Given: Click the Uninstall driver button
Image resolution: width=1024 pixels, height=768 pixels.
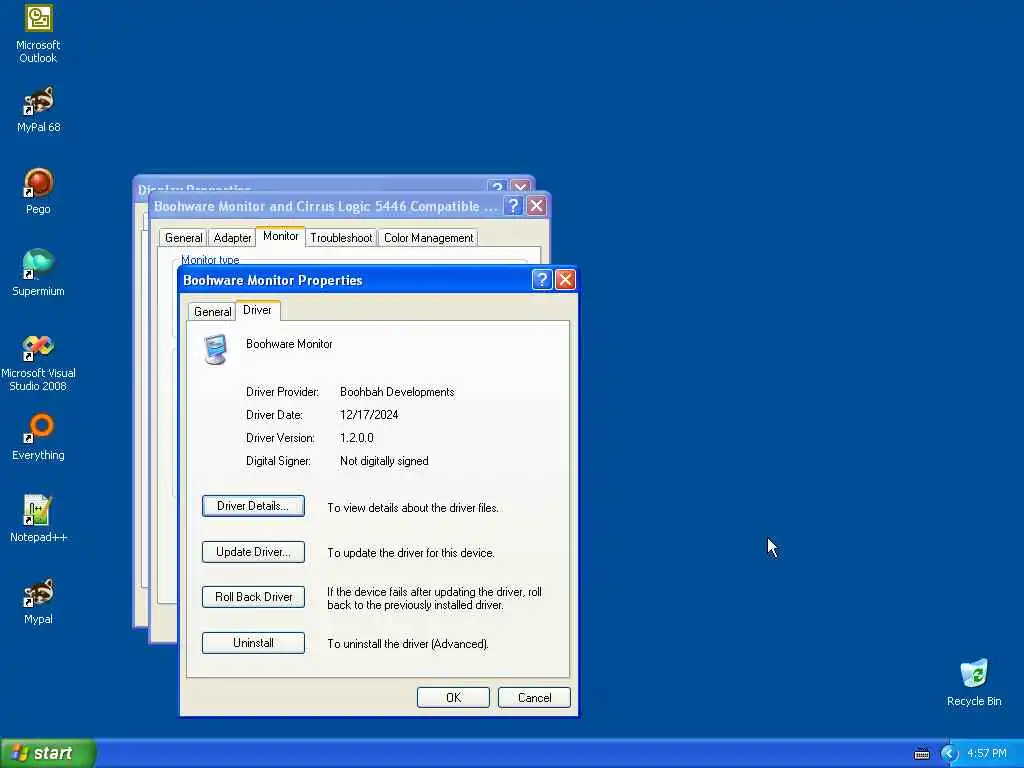Looking at the screenshot, I should 253,643.
